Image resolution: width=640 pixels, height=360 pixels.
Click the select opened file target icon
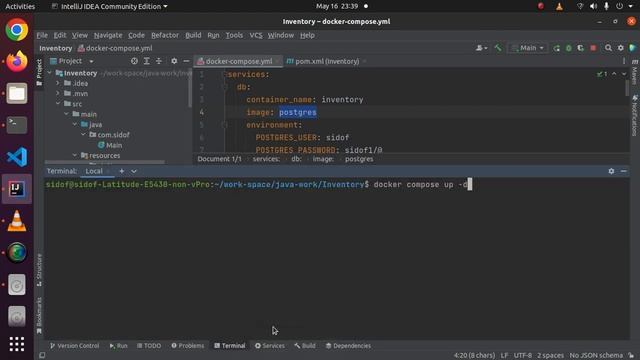pyautogui.click(x=134, y=61)
